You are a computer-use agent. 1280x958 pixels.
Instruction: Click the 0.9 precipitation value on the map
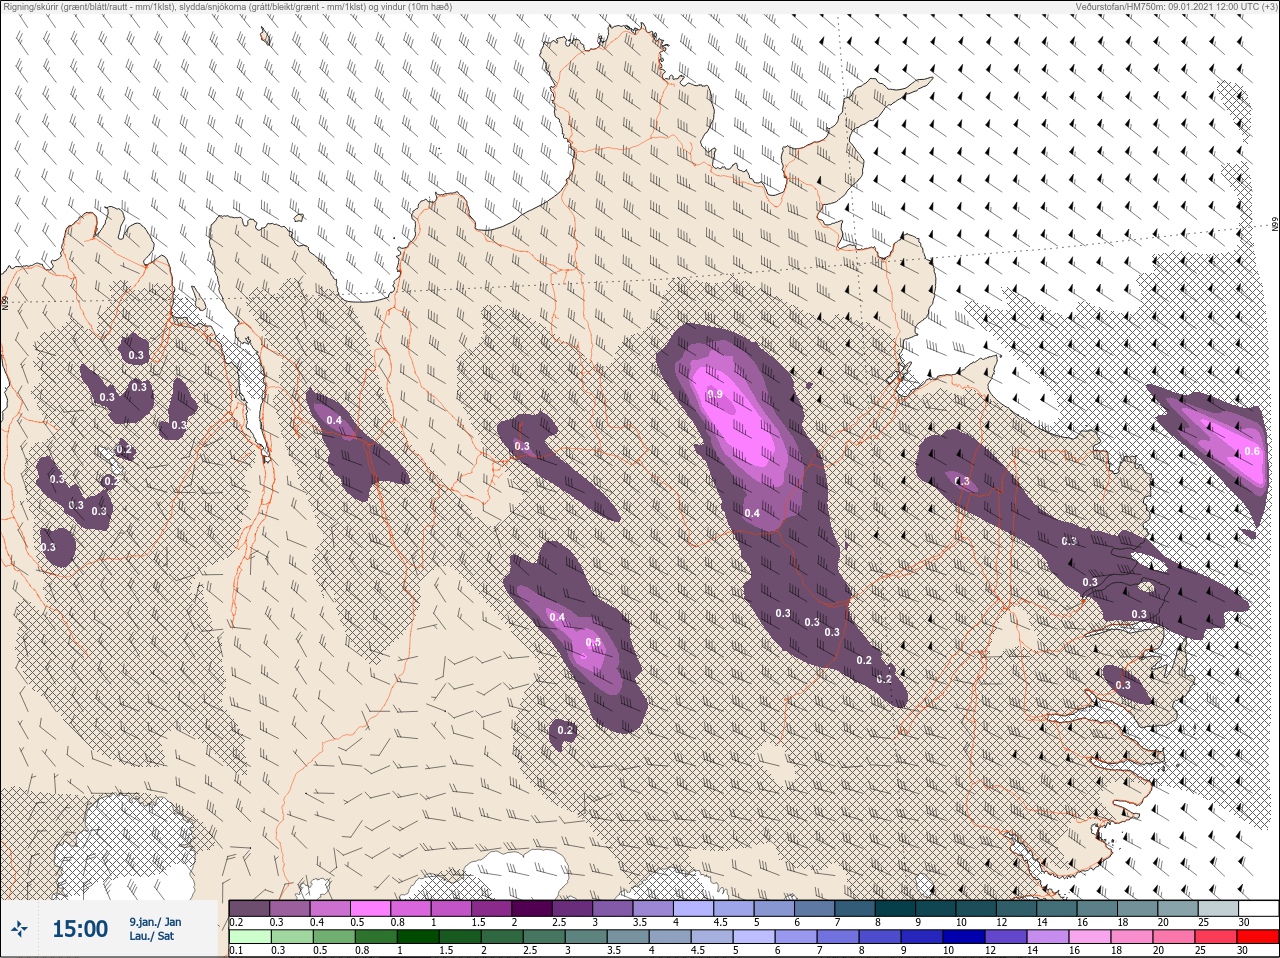714,394
